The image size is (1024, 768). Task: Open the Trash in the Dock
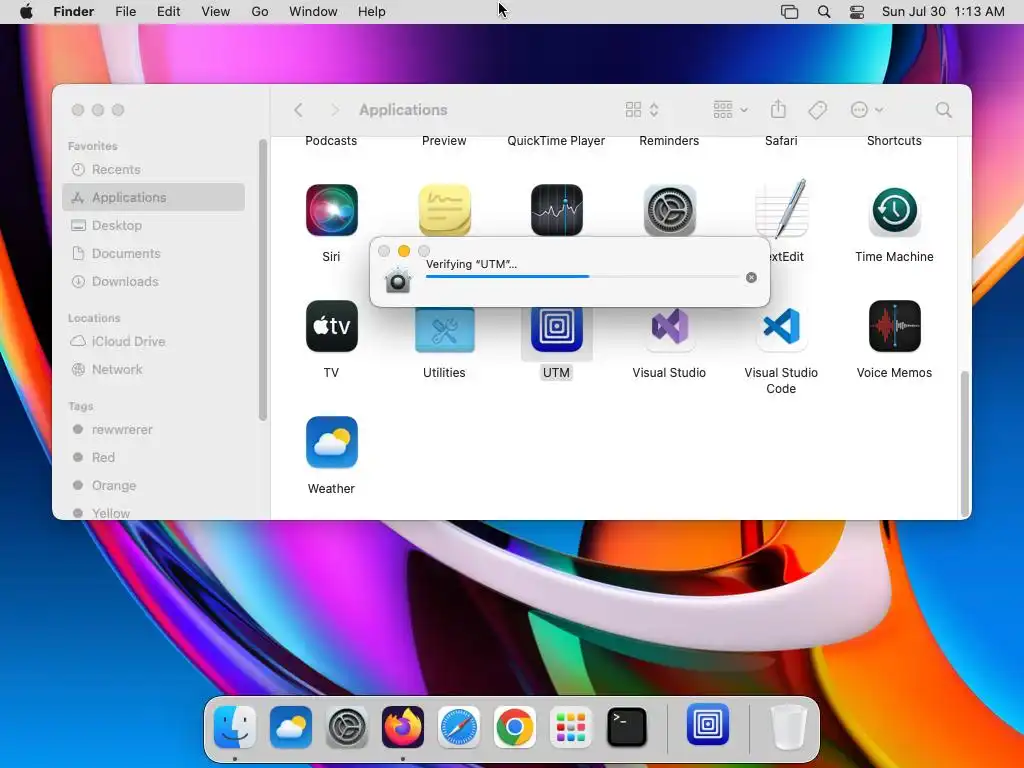pyautogui.click(x=789, y=726)
